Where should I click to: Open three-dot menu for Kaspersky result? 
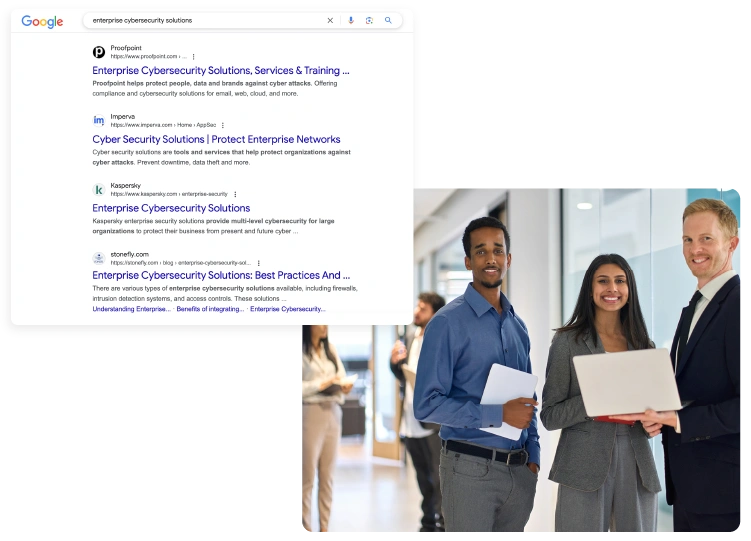(x=235, y=194)
